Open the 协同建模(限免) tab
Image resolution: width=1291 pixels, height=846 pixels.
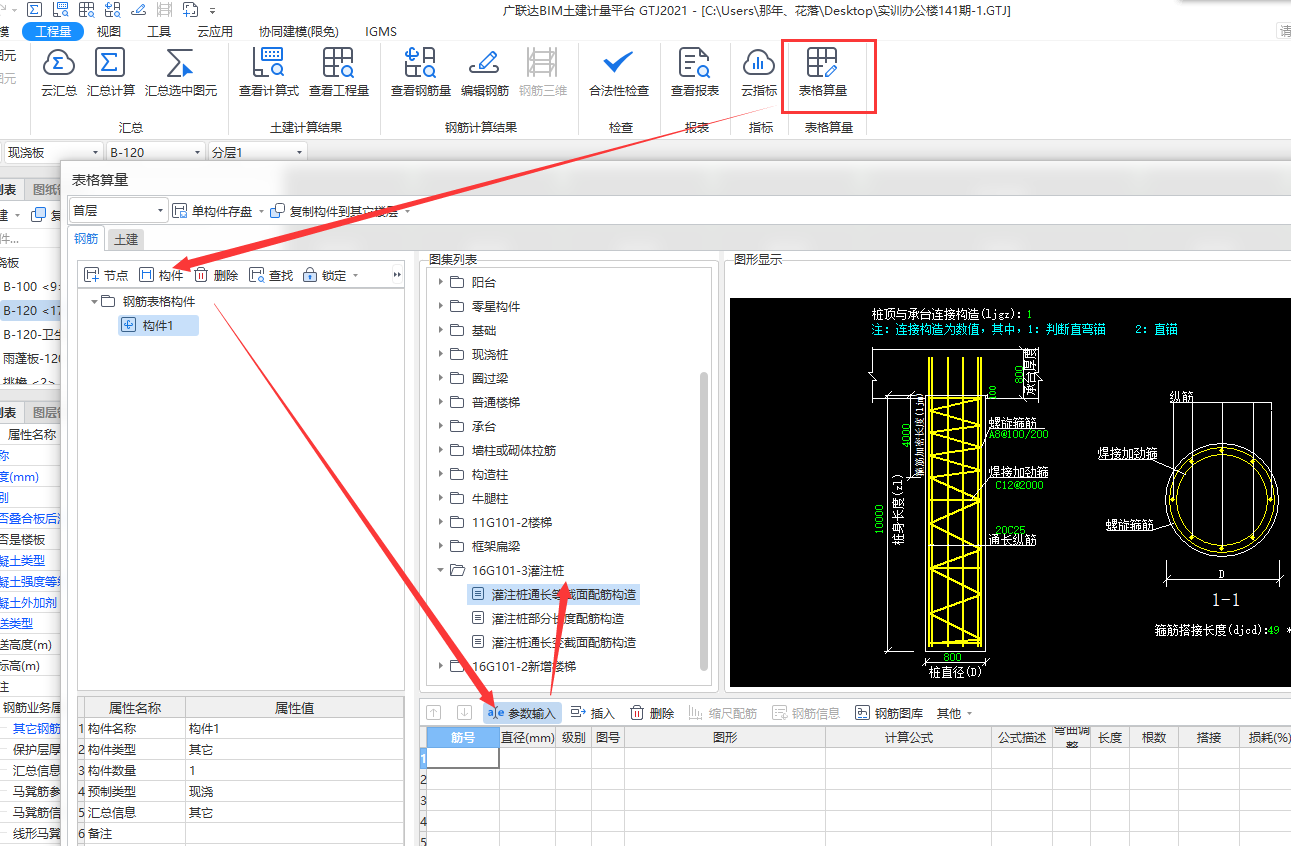tap(298, 31)
